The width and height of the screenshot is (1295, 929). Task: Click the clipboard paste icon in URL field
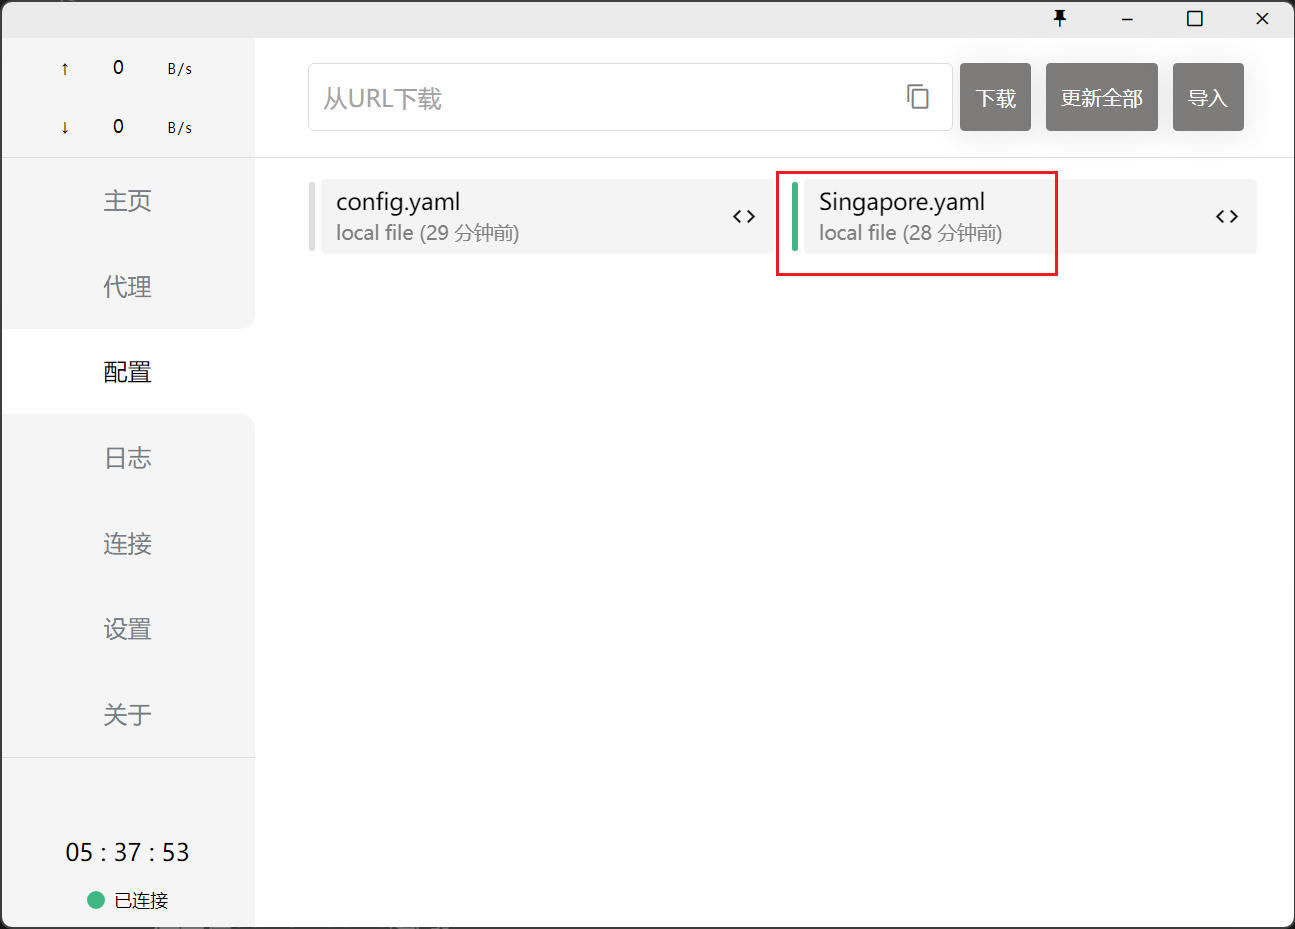[917, 97]
